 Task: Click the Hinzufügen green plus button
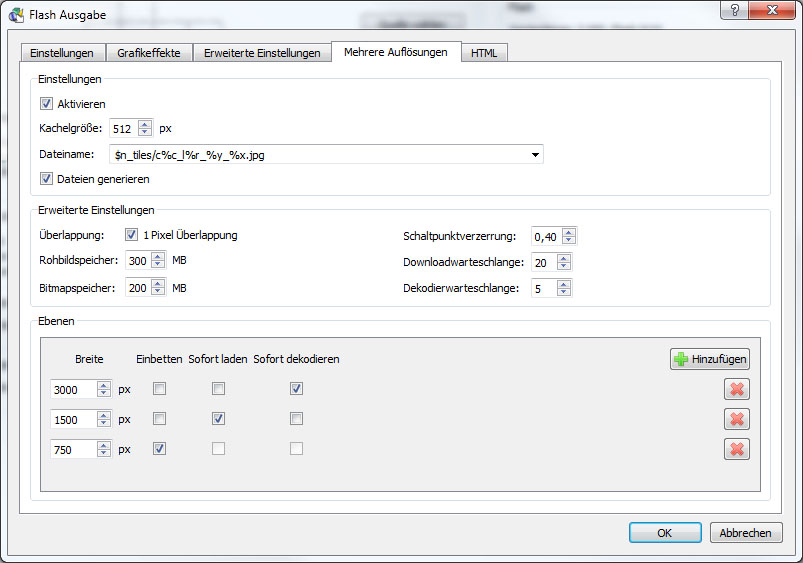(709, 359)
